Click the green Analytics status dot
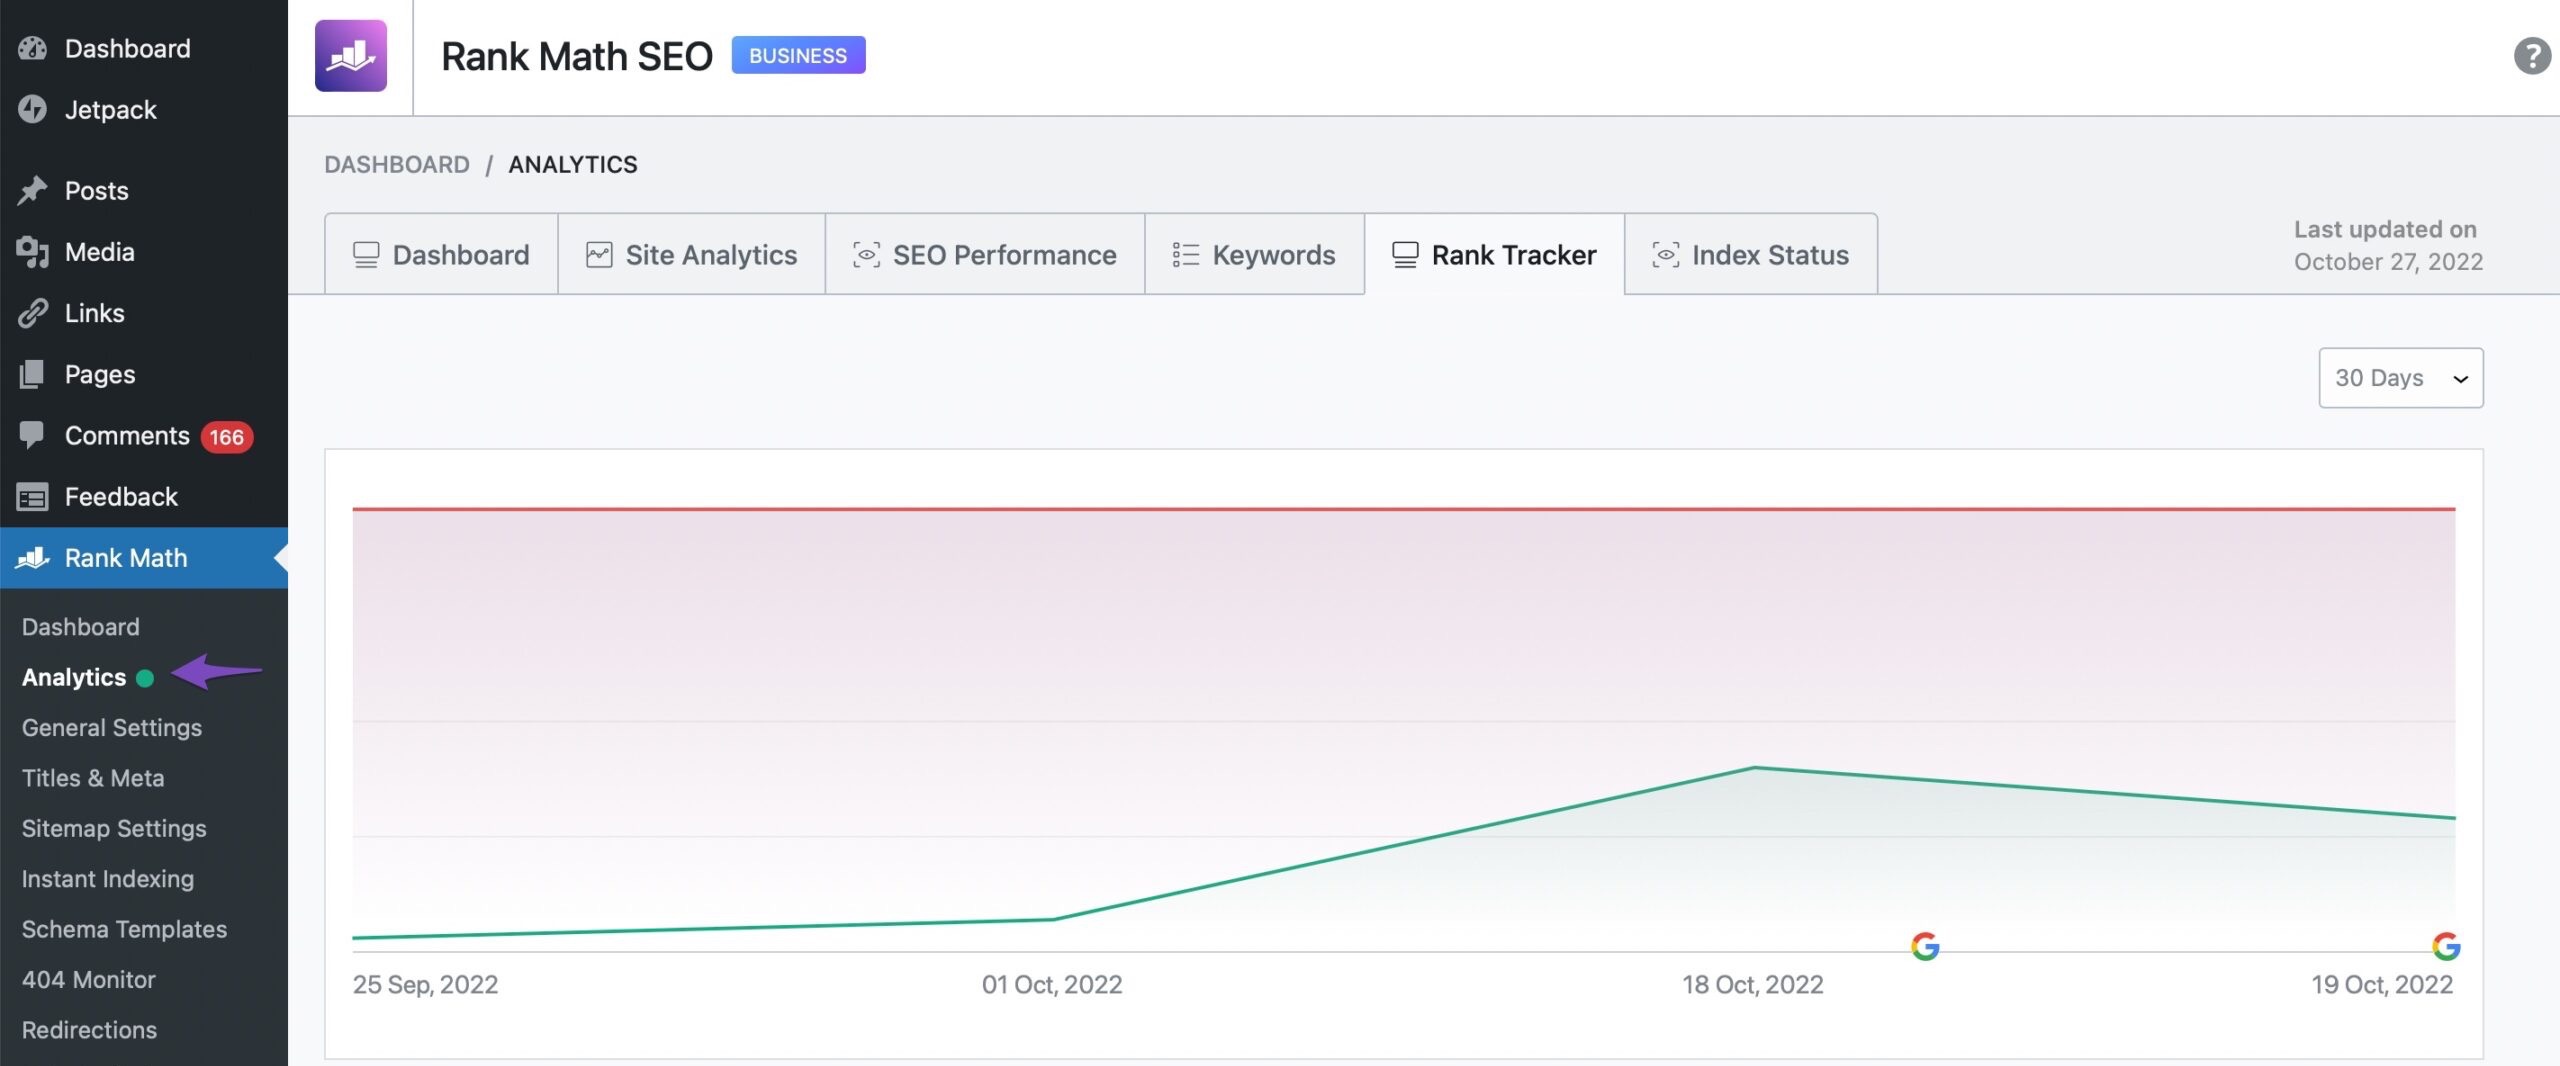The width and height of the screenshot is (2560, 1066). (x=145, y=678)
